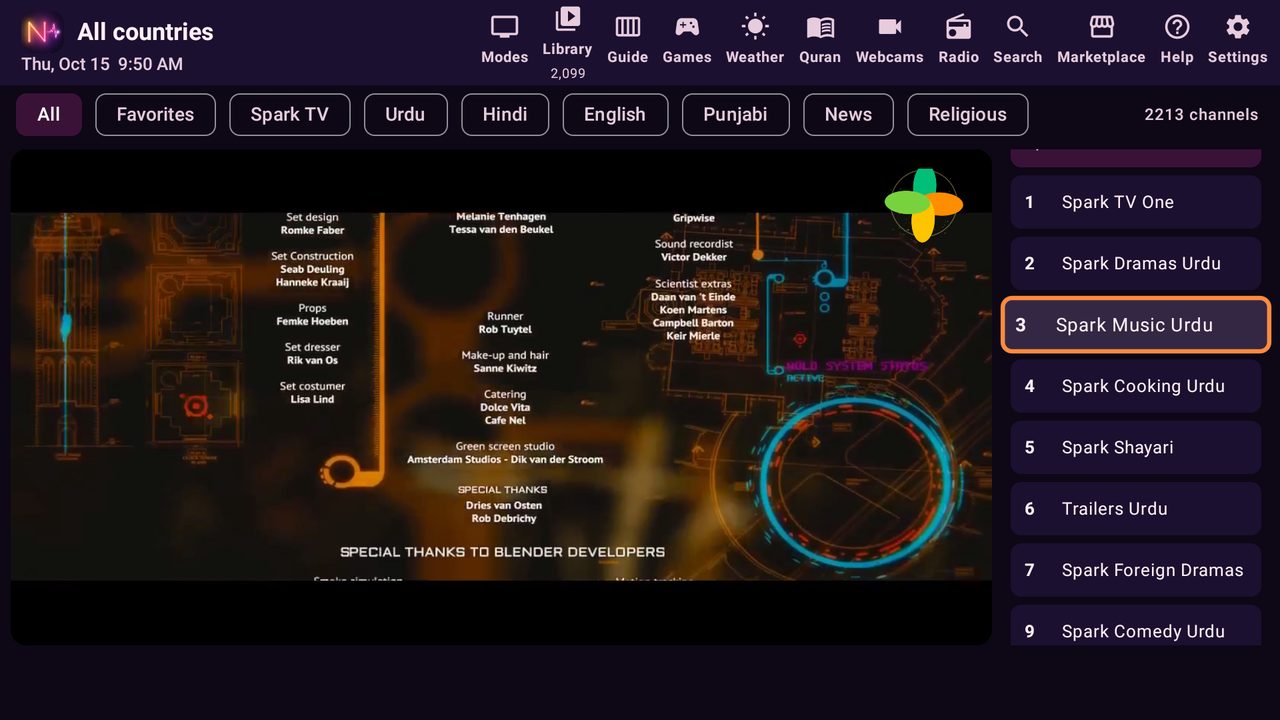
Task: Open the Quran book icon
Action: coord(820,27)
